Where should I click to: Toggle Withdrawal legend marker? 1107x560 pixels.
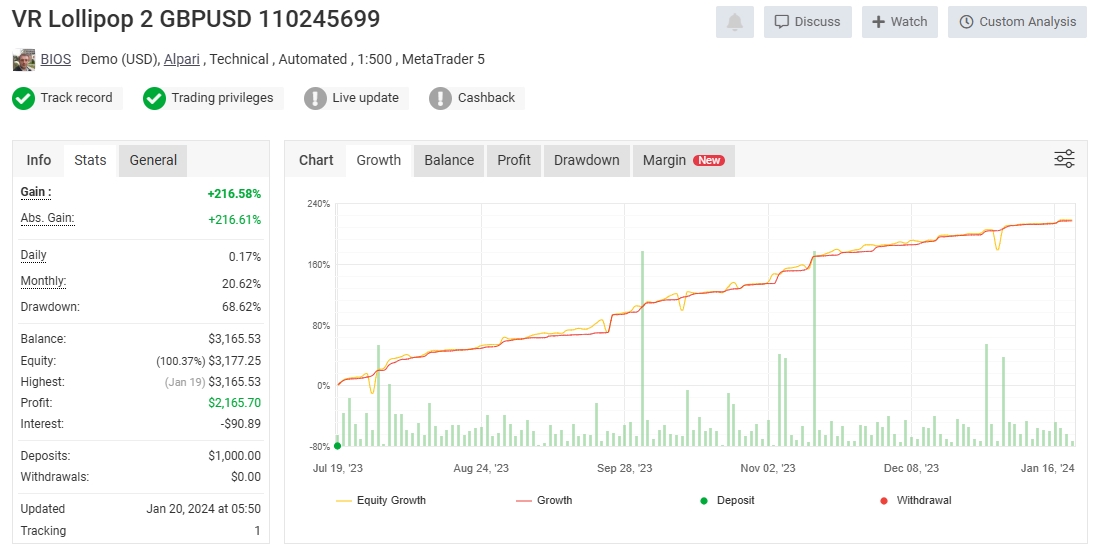coord(916,500)
